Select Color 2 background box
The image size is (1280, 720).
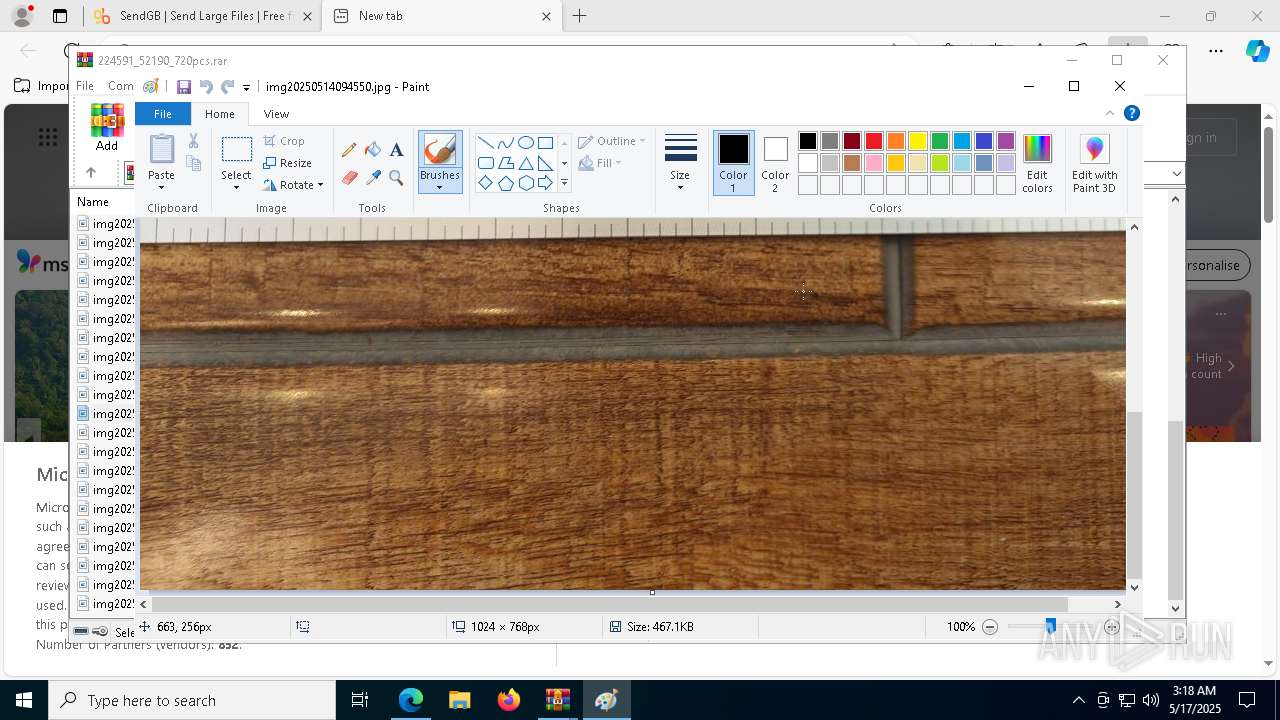coord(775,163)
